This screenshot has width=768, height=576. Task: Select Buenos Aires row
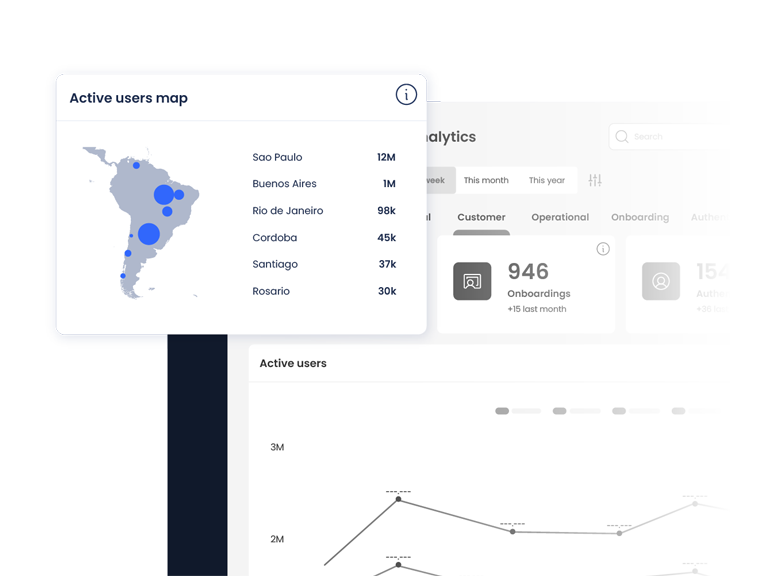284,184
